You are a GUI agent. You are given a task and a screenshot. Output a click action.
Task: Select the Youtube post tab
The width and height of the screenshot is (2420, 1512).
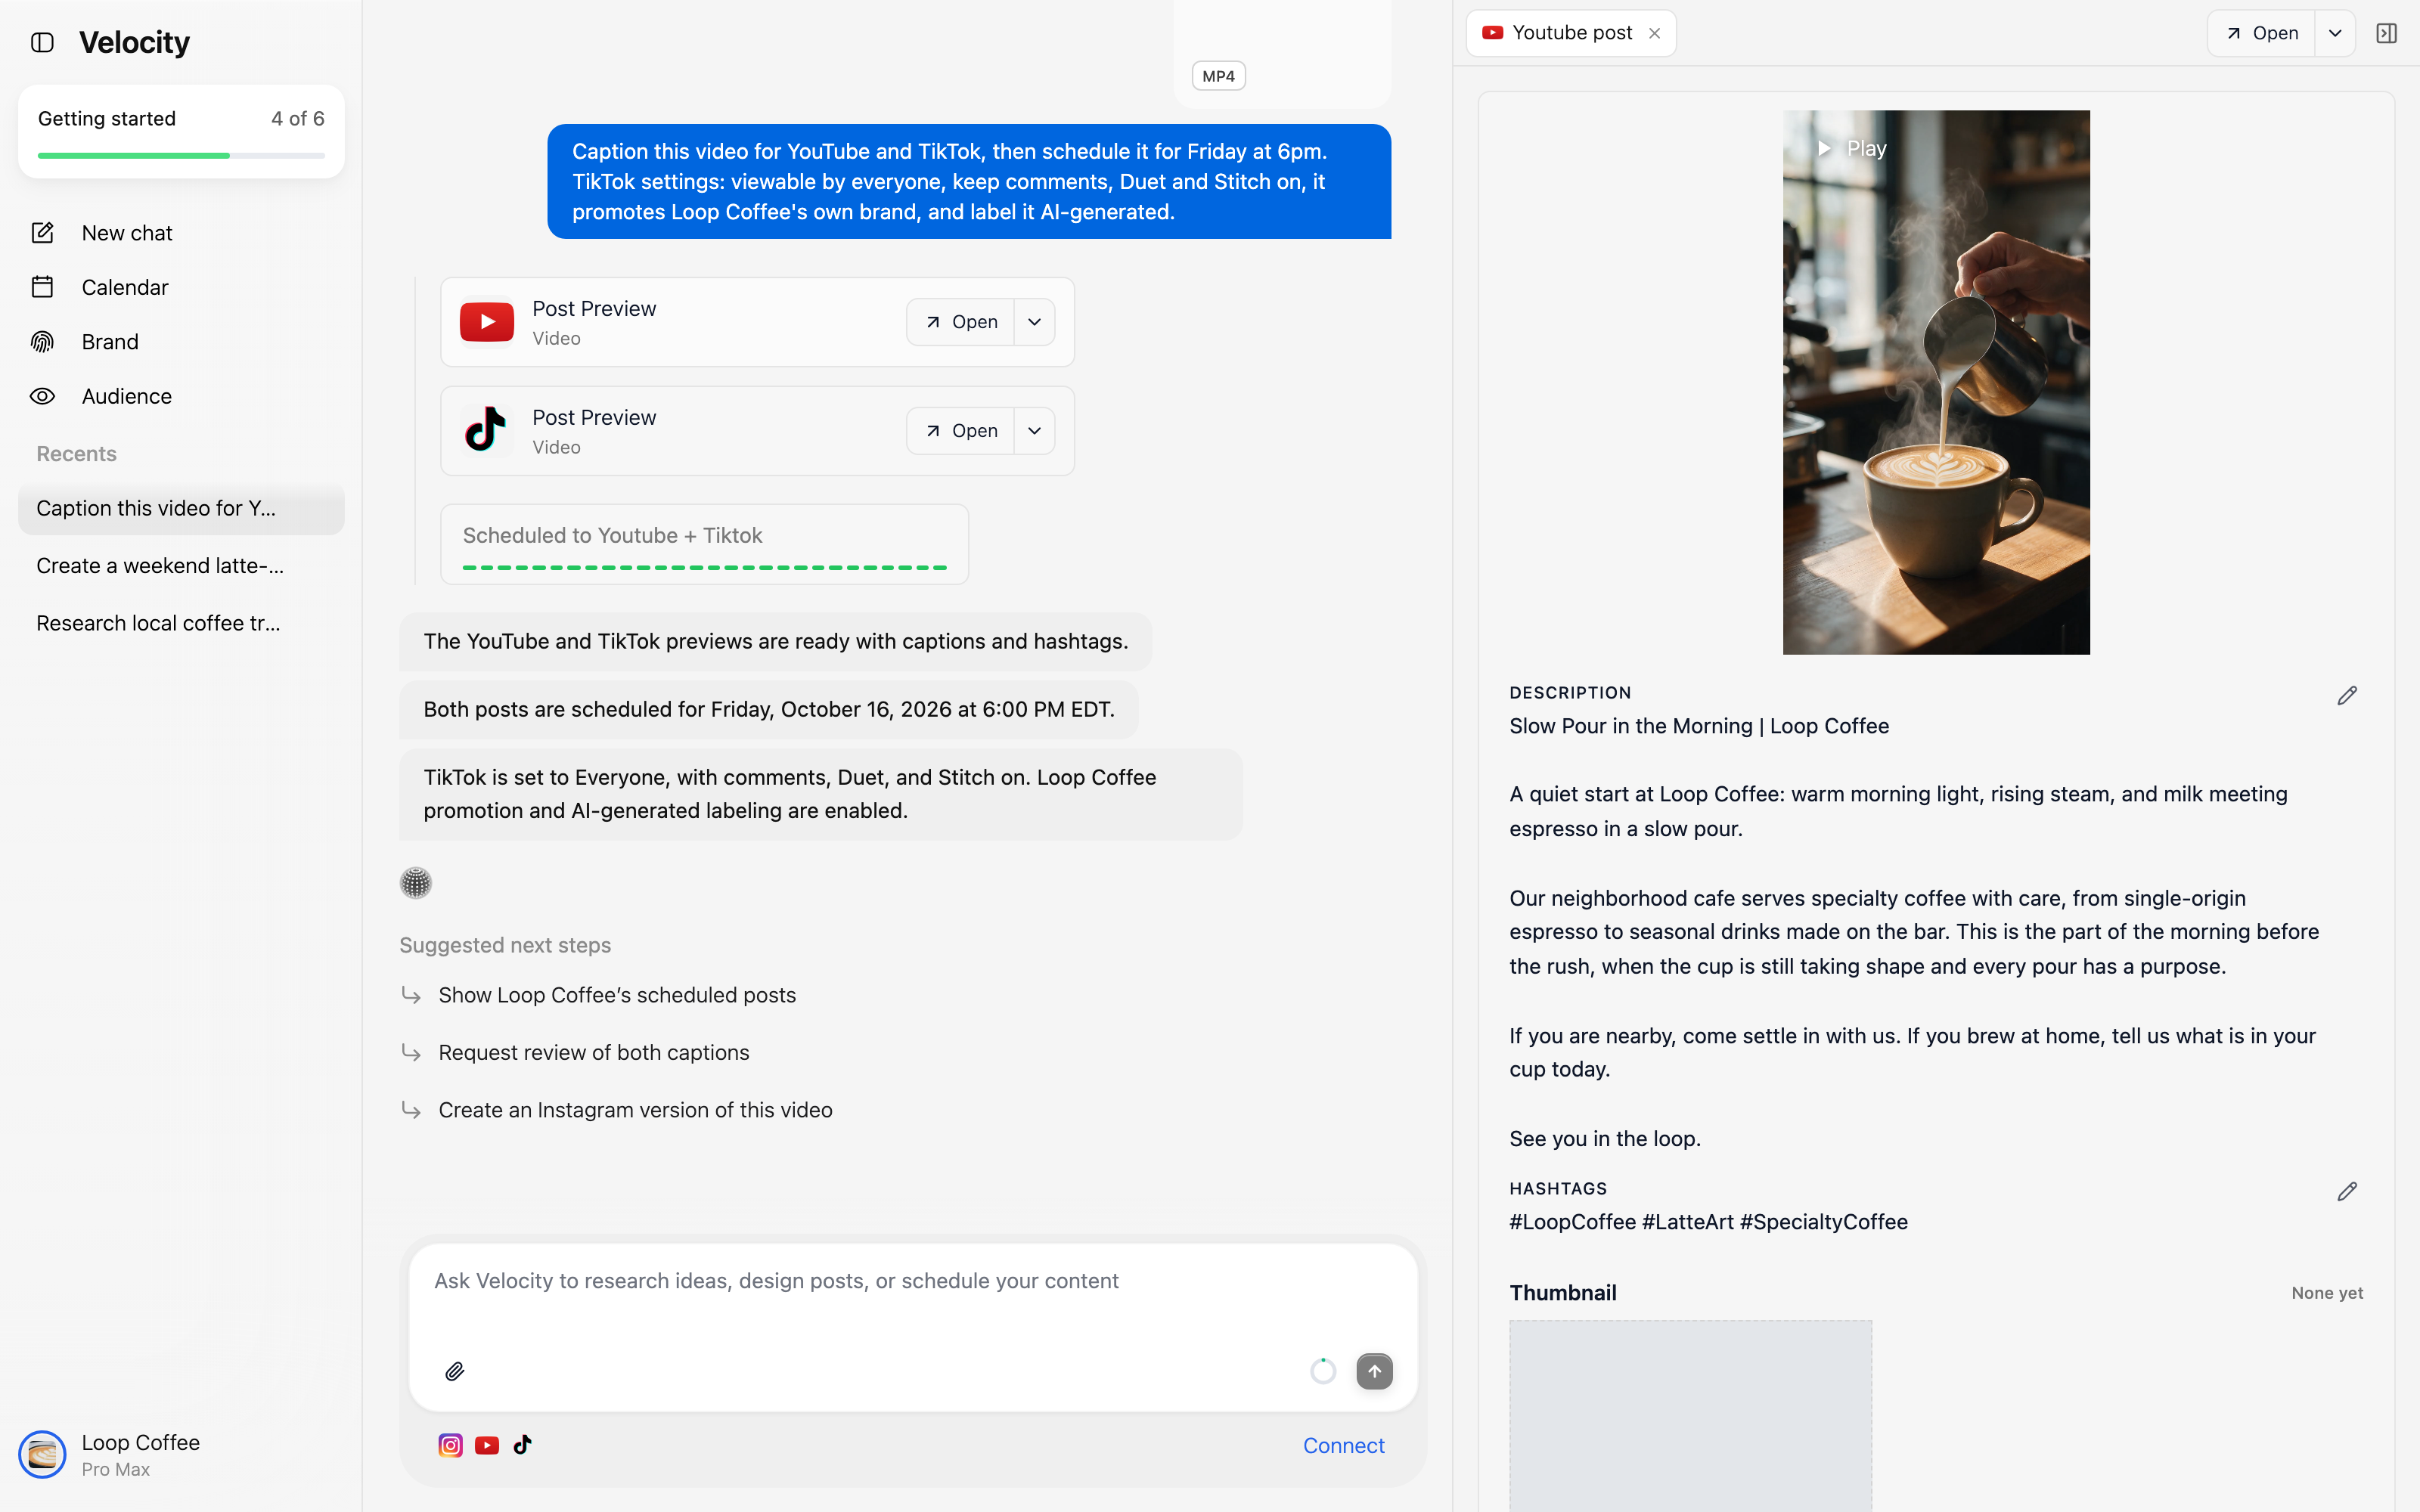[x=1571, y=33]
